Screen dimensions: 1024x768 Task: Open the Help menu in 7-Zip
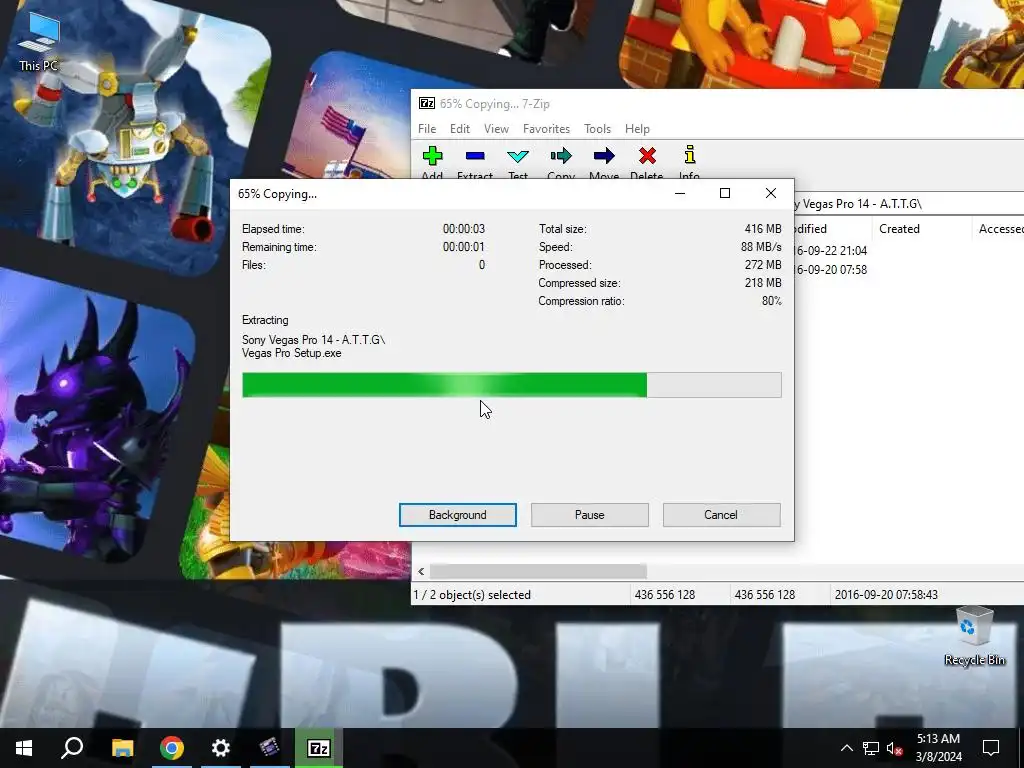(x=637, y=129)
